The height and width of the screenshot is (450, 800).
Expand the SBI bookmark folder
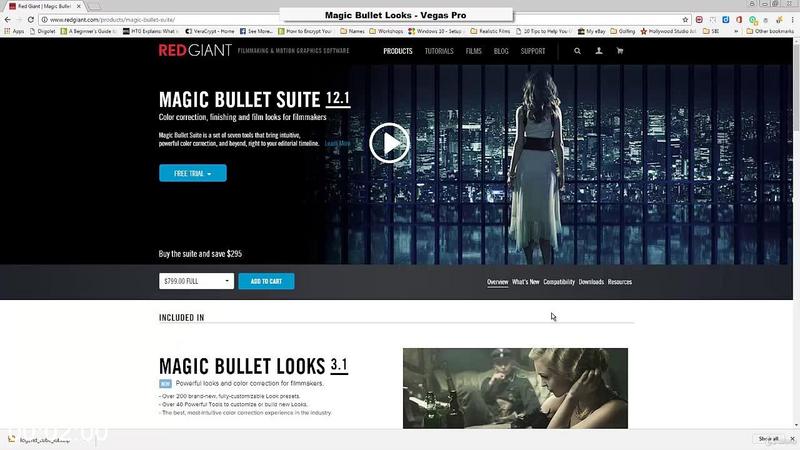[x=711, y=31]
